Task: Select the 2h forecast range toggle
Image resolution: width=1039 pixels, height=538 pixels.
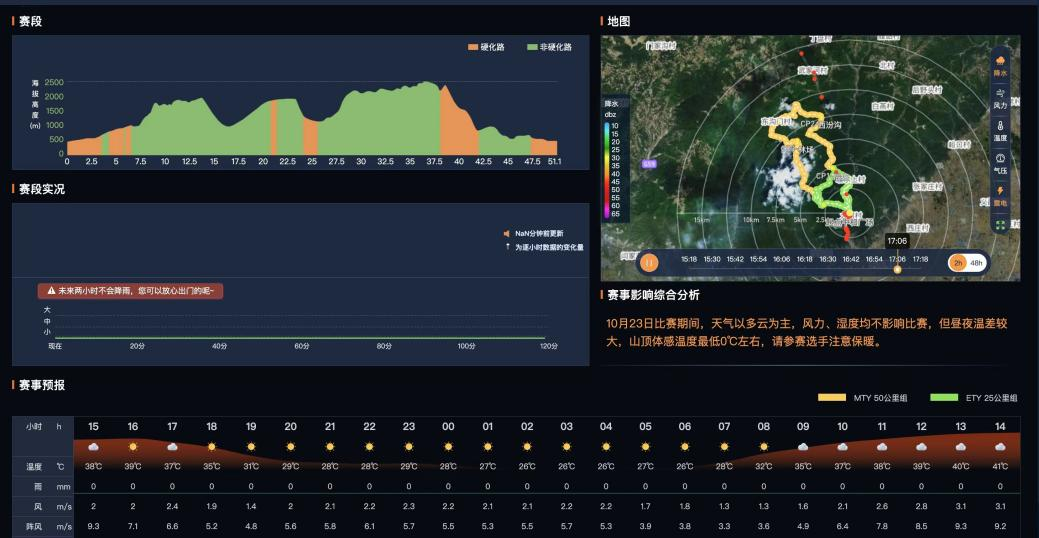Action: (x=957, y=262)
